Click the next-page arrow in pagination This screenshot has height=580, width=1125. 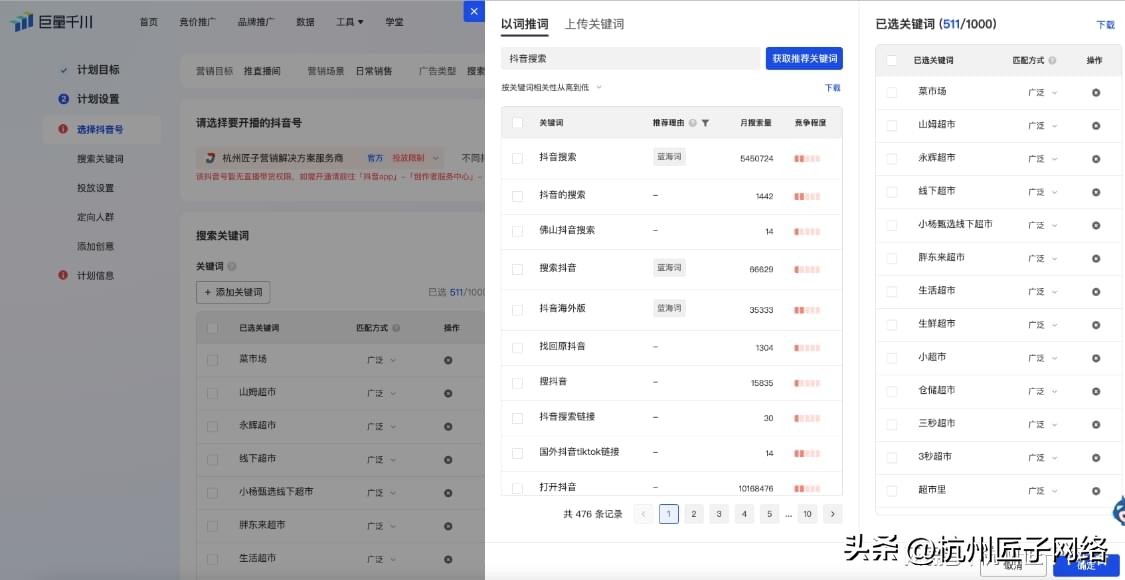pos(832,513)
